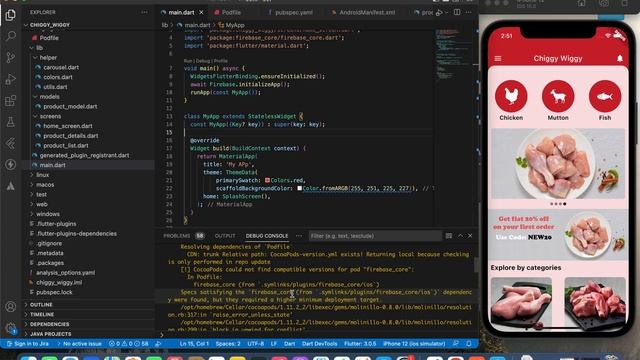Click Flutter: 3.0.5 version in status bar
The image size is (640, 360).
(360, 344)
